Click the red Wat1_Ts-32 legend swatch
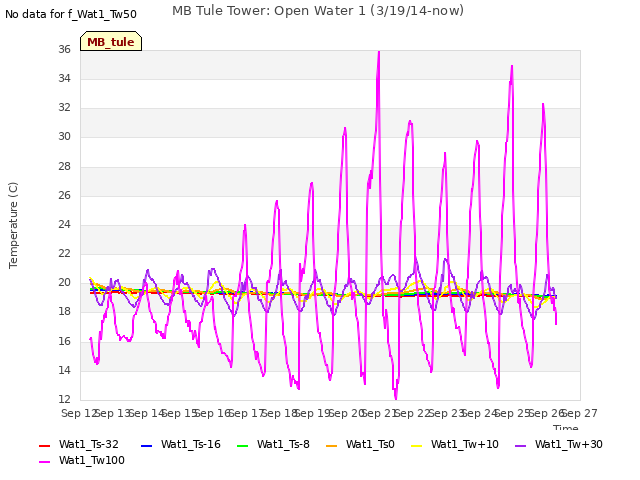The image size is (640, 480). click(44, 446)
